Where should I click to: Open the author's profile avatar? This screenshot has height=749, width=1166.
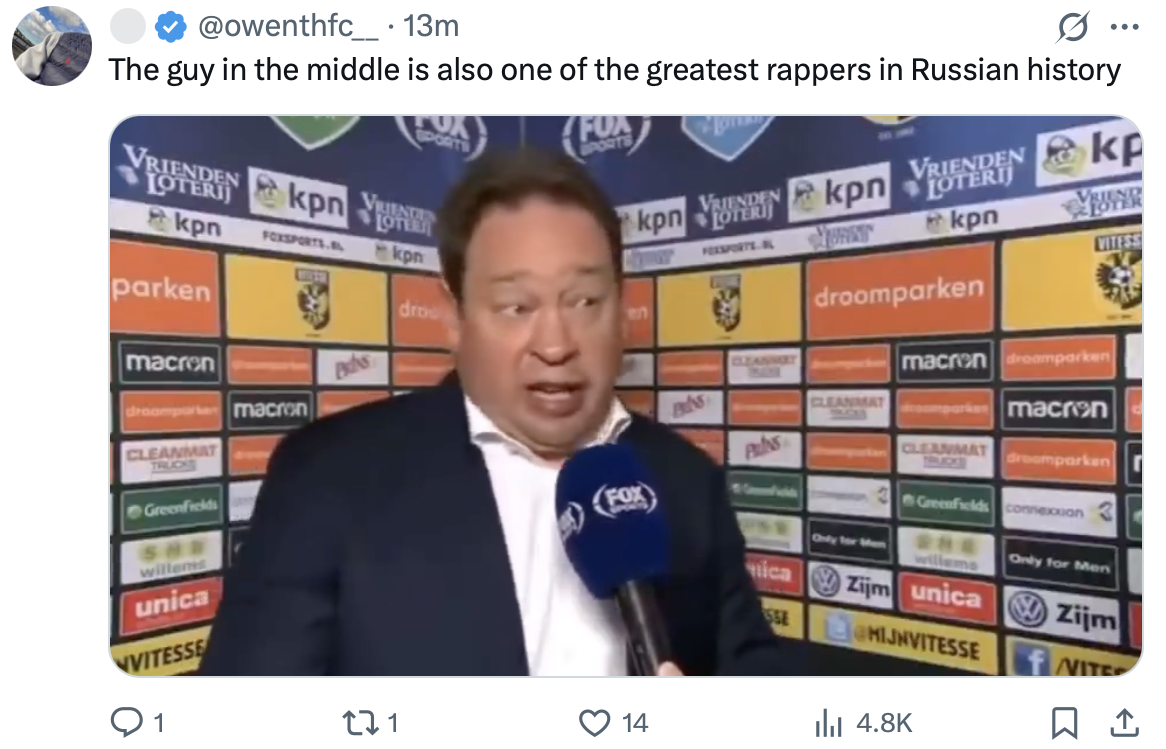click(x=52, y=46)
